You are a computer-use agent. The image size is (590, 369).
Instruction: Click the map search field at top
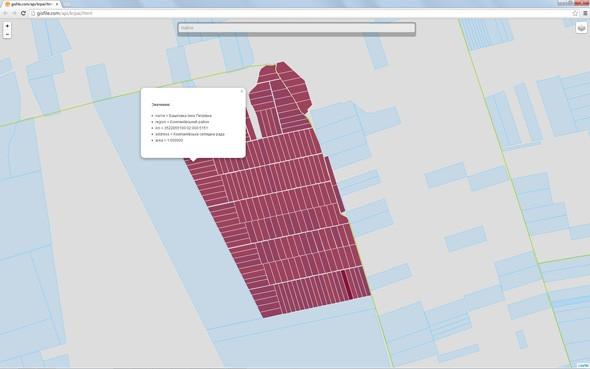[297, 28]
